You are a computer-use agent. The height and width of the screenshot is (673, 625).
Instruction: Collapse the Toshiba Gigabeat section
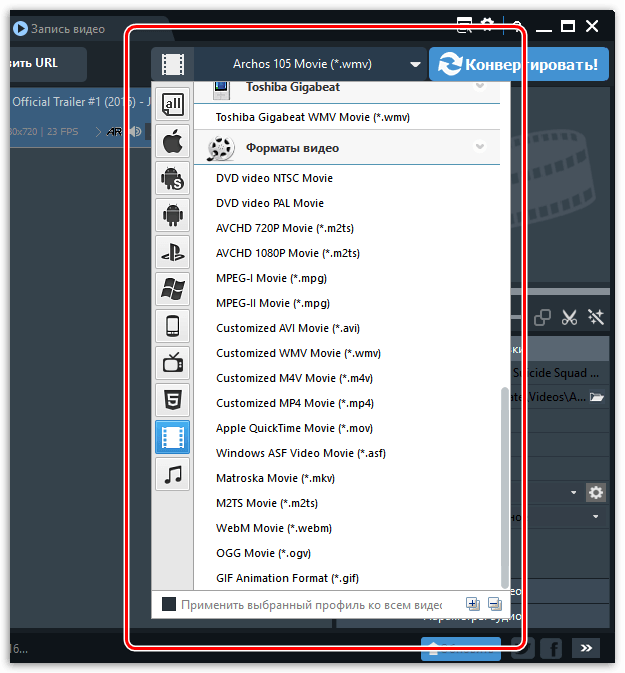pos(479,85)
